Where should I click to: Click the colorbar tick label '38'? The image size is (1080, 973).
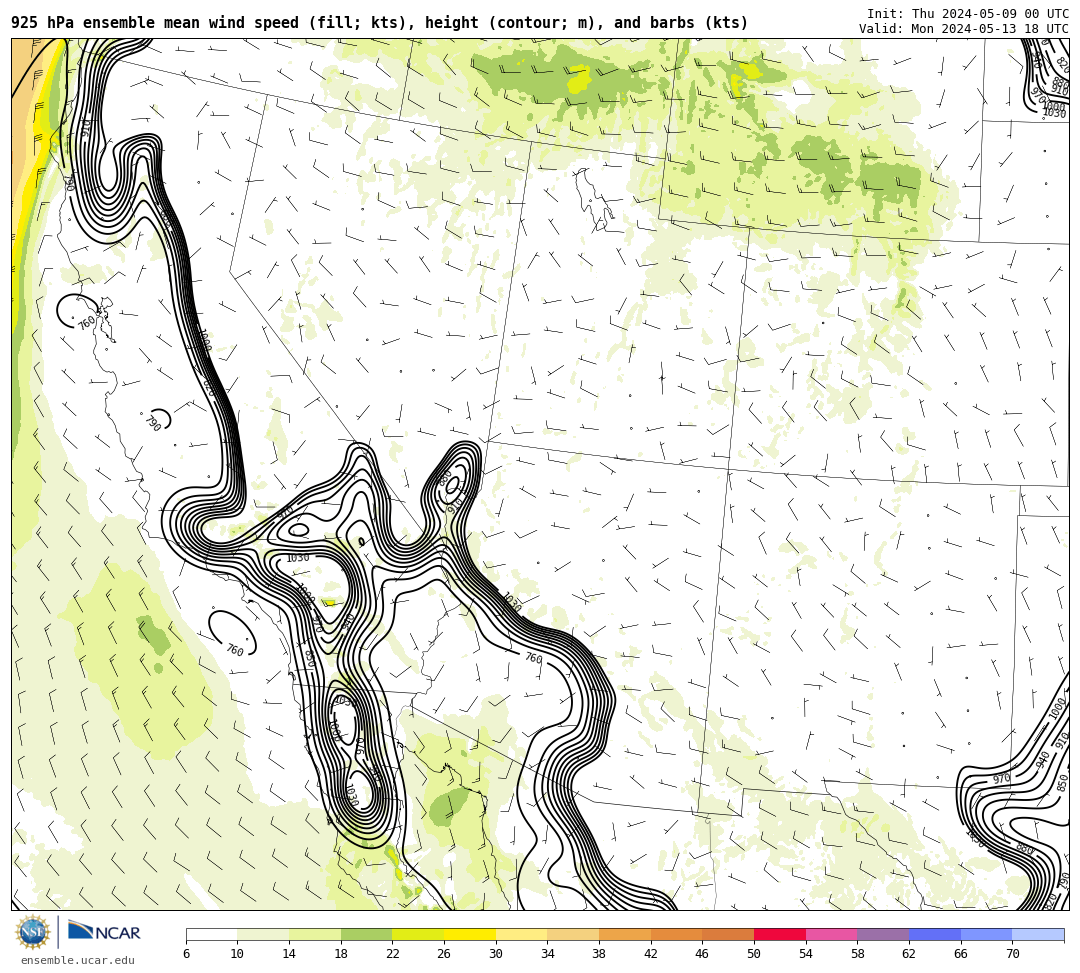[599, 954]
